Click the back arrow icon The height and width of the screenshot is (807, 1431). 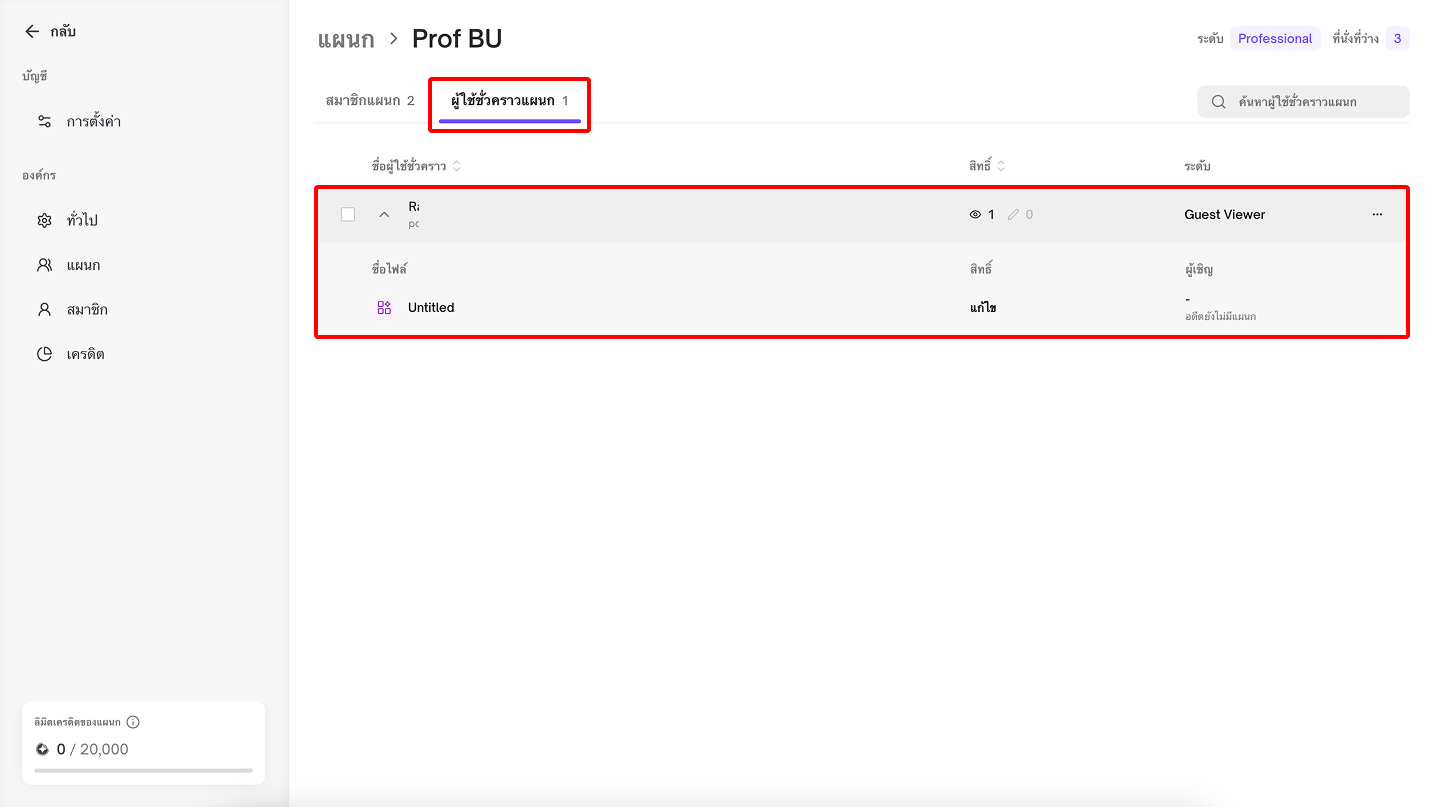coord(32,31)
